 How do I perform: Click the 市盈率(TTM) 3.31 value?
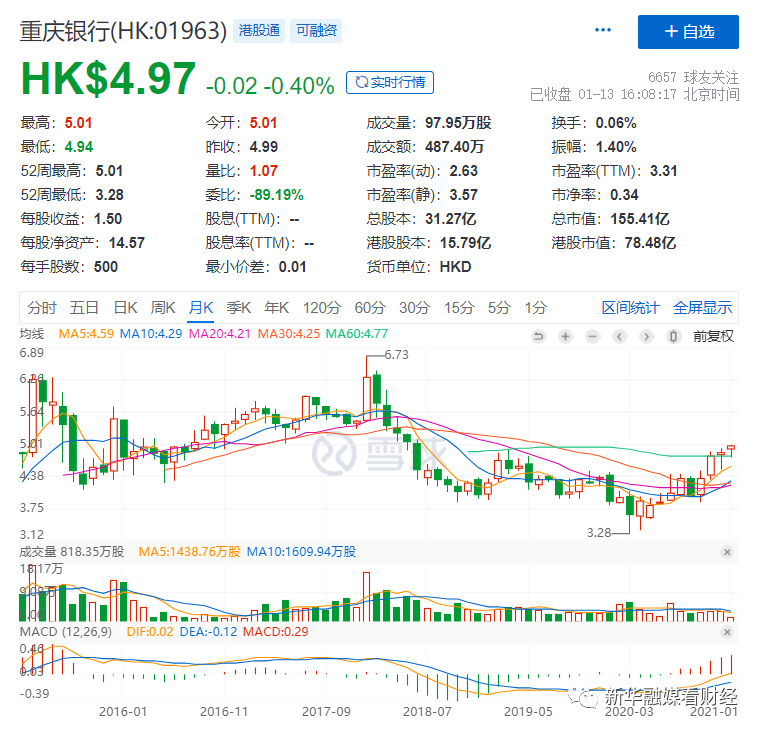point(664,171)
